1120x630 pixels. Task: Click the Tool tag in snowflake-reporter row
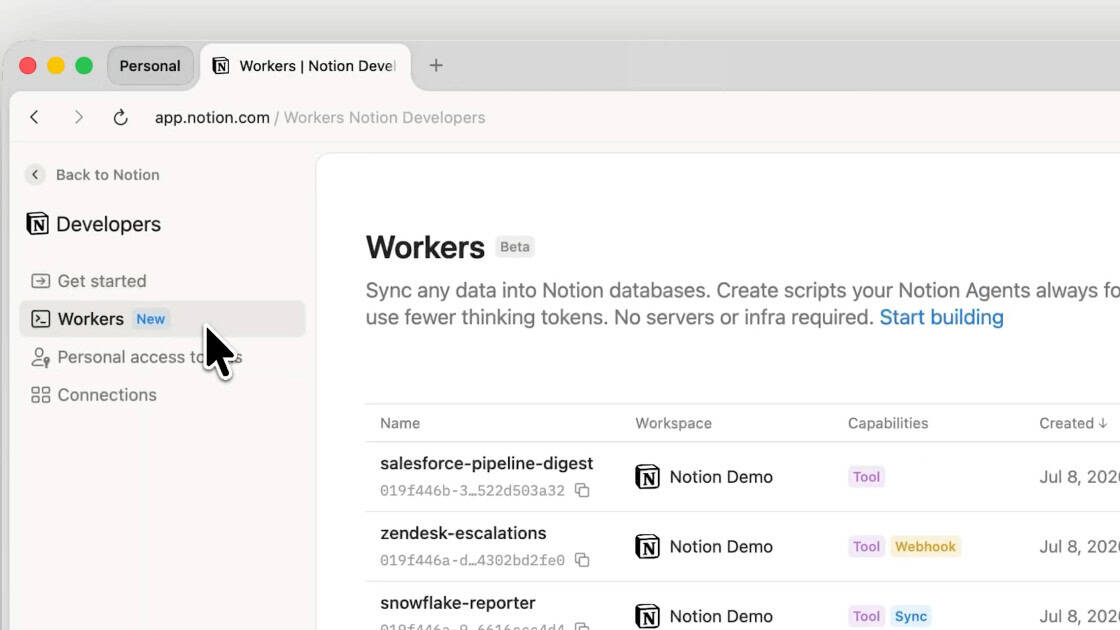[866, 616]
